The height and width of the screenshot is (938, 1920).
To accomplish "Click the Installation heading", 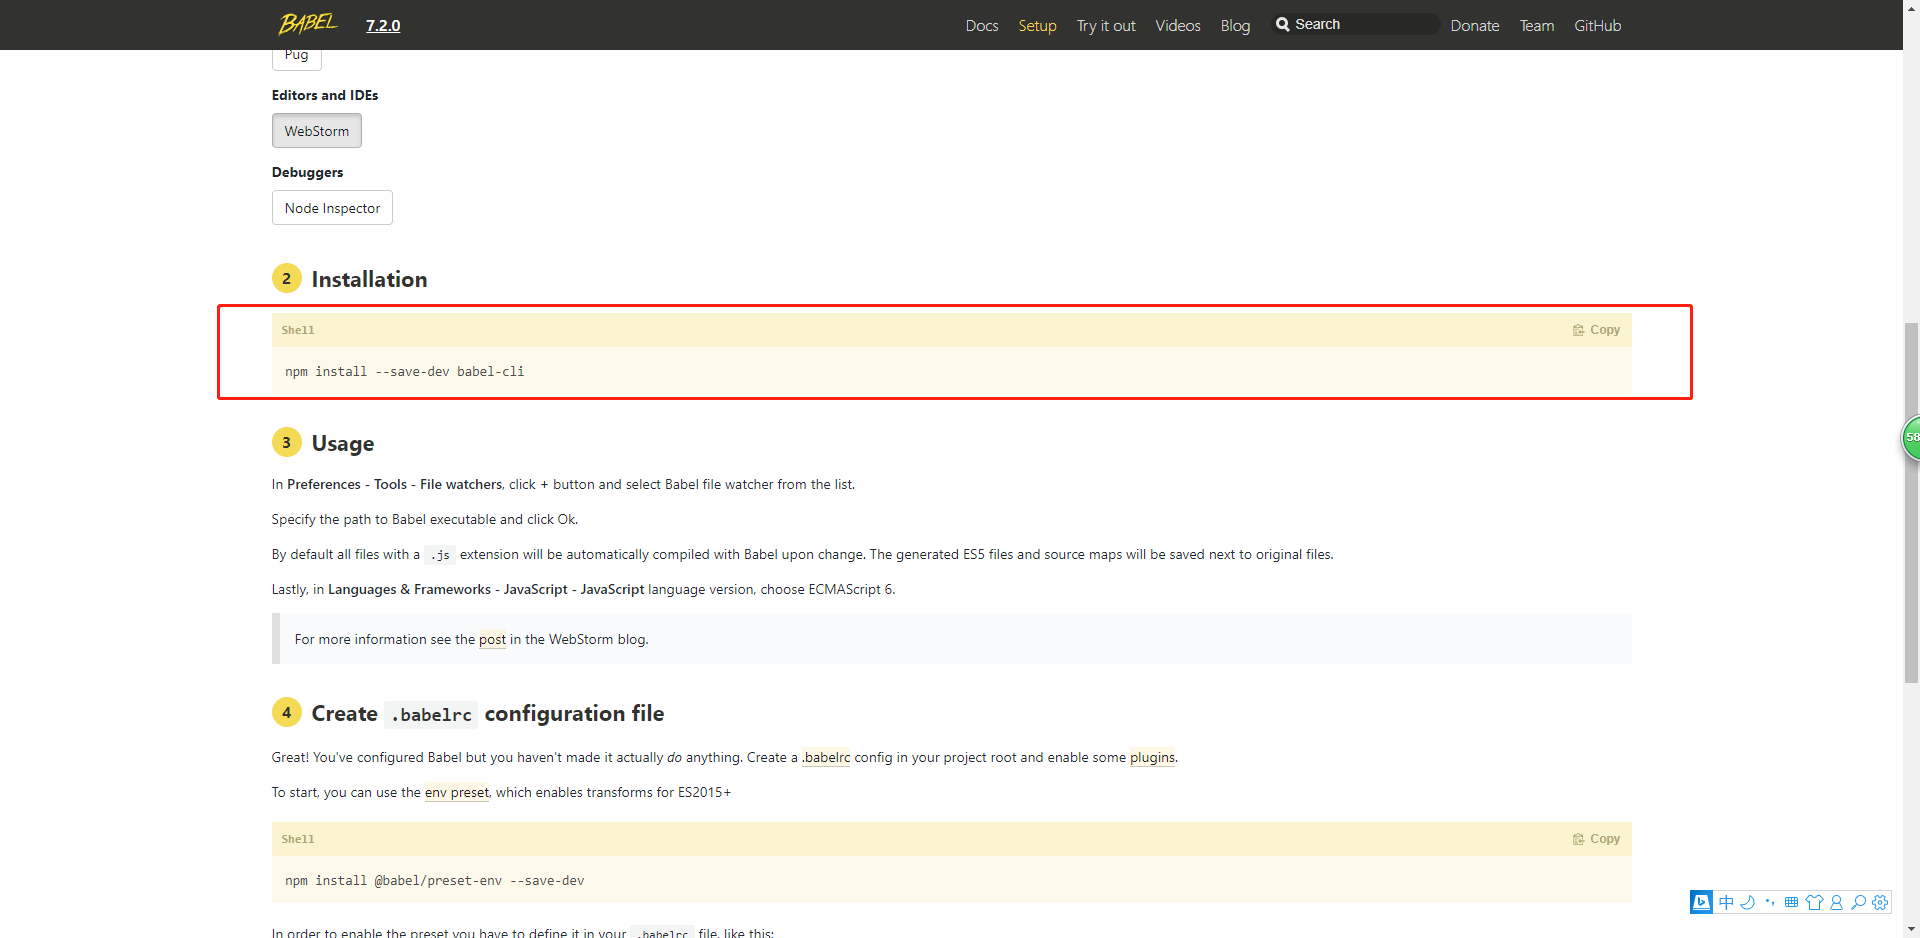I will [369, 279].
